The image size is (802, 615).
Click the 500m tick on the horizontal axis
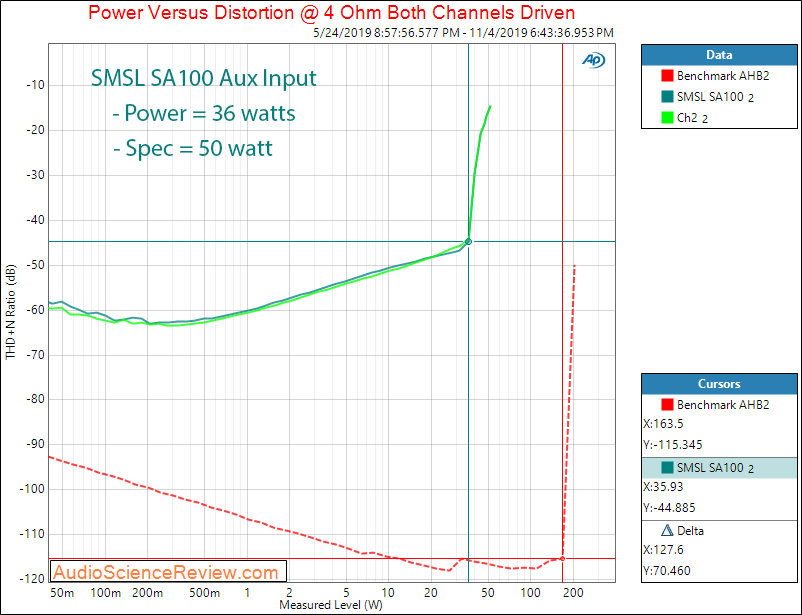[205, 593]
